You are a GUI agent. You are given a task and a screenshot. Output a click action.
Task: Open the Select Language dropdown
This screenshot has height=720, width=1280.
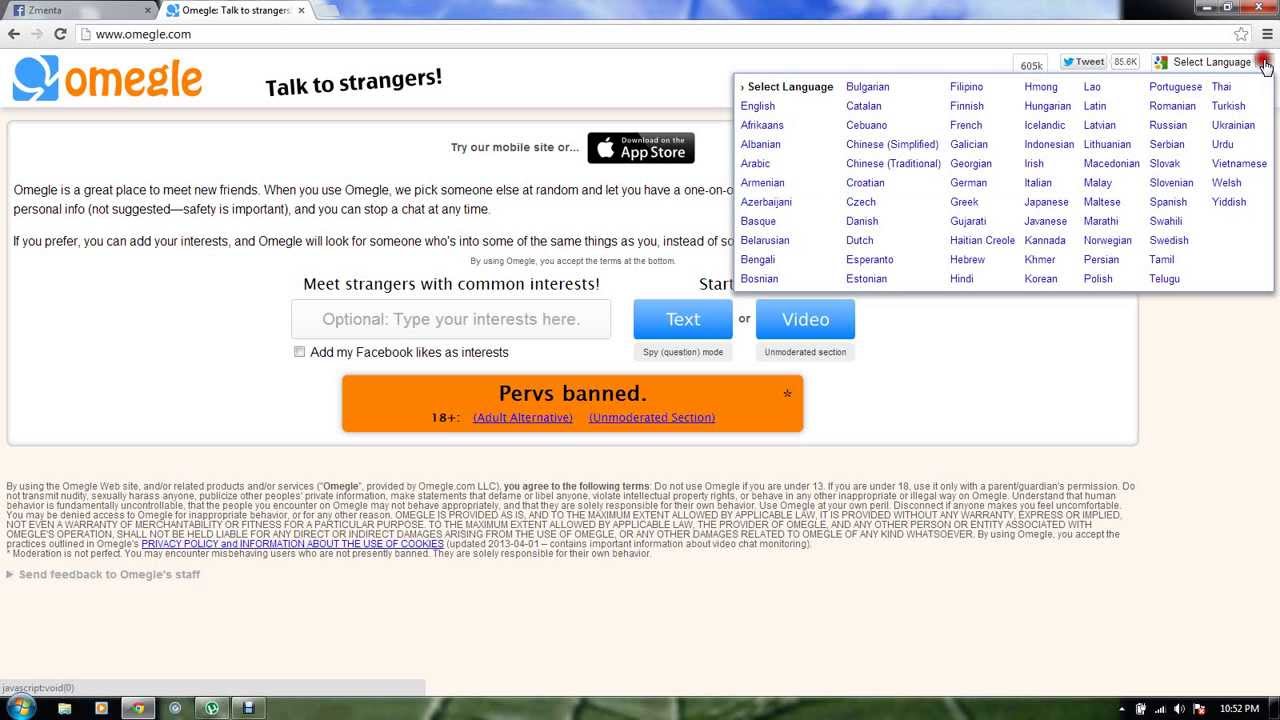(x=1212, y=62)
